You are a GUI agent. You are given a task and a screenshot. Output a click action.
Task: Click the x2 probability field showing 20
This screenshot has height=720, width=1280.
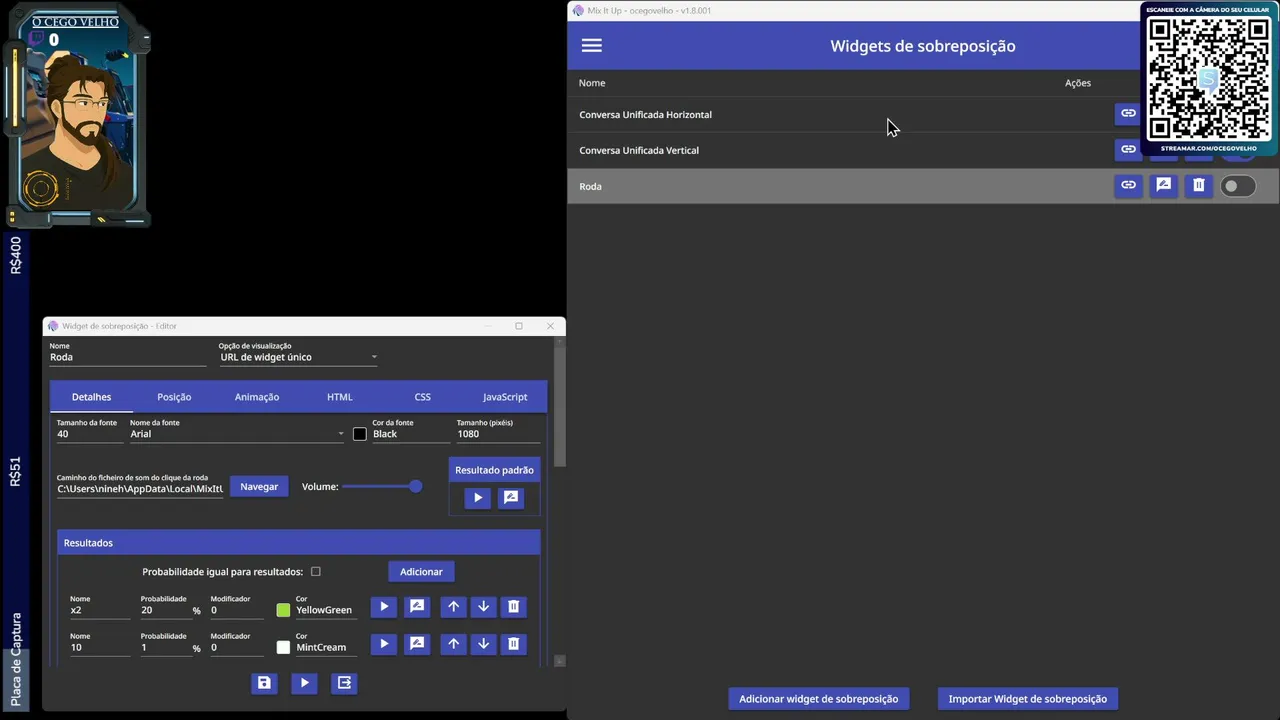165,610
